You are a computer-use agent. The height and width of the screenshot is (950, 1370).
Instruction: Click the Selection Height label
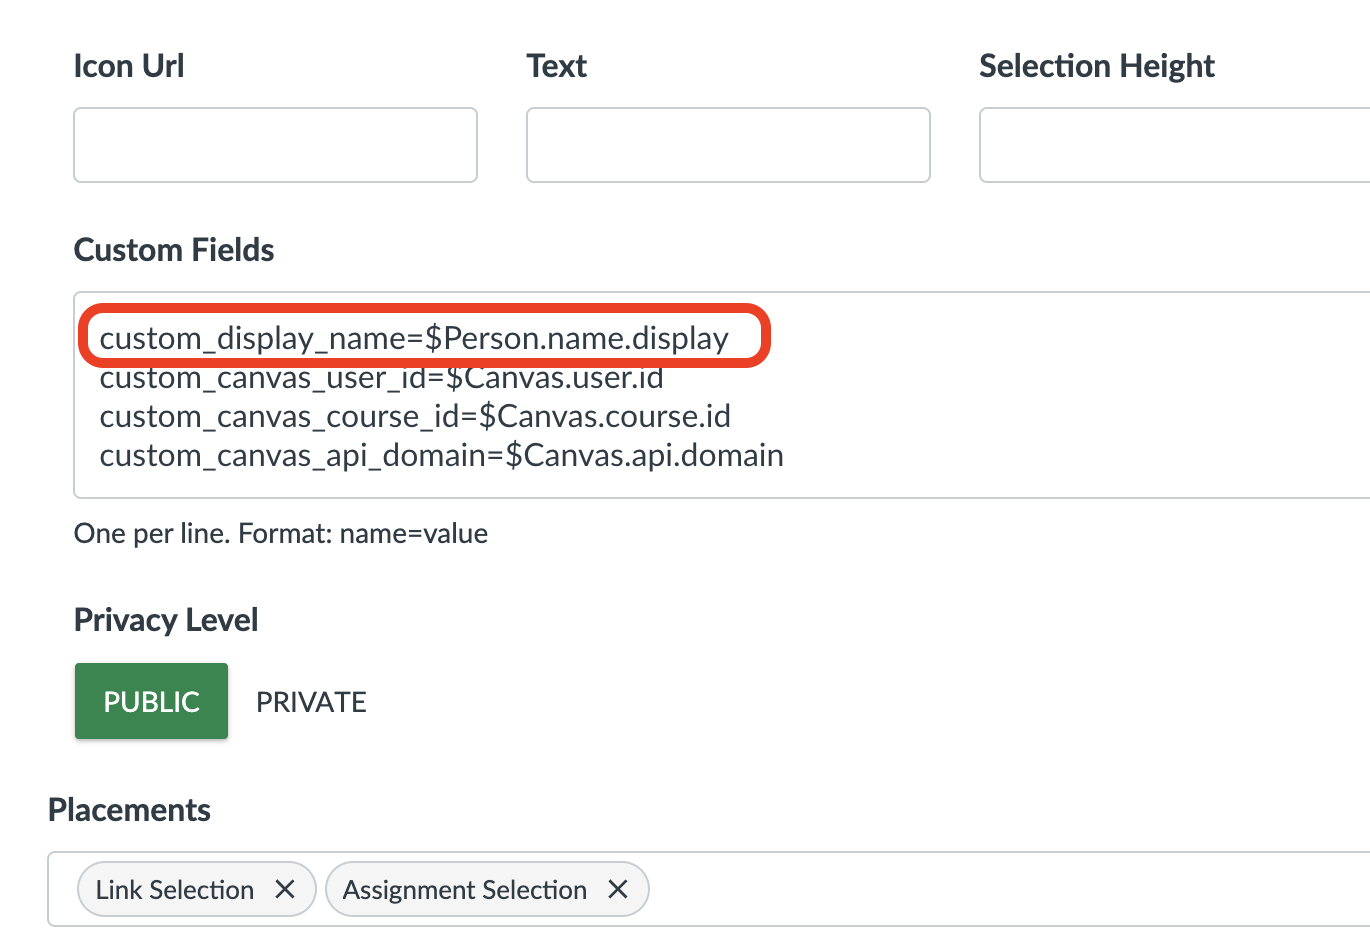(1097, 66)
